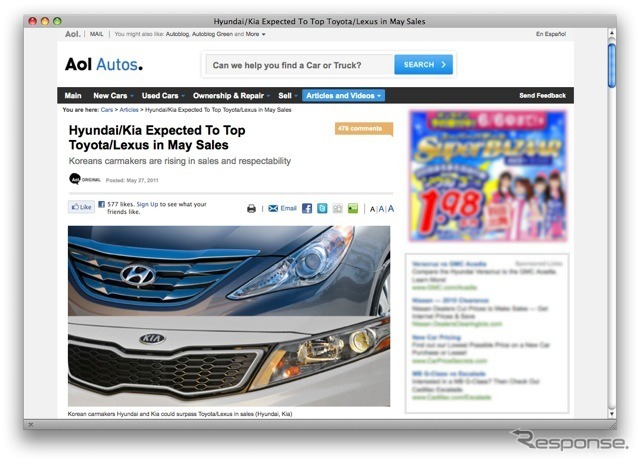
Task: Click the MAIL link in top bar
Action: (x=97, y=34)
